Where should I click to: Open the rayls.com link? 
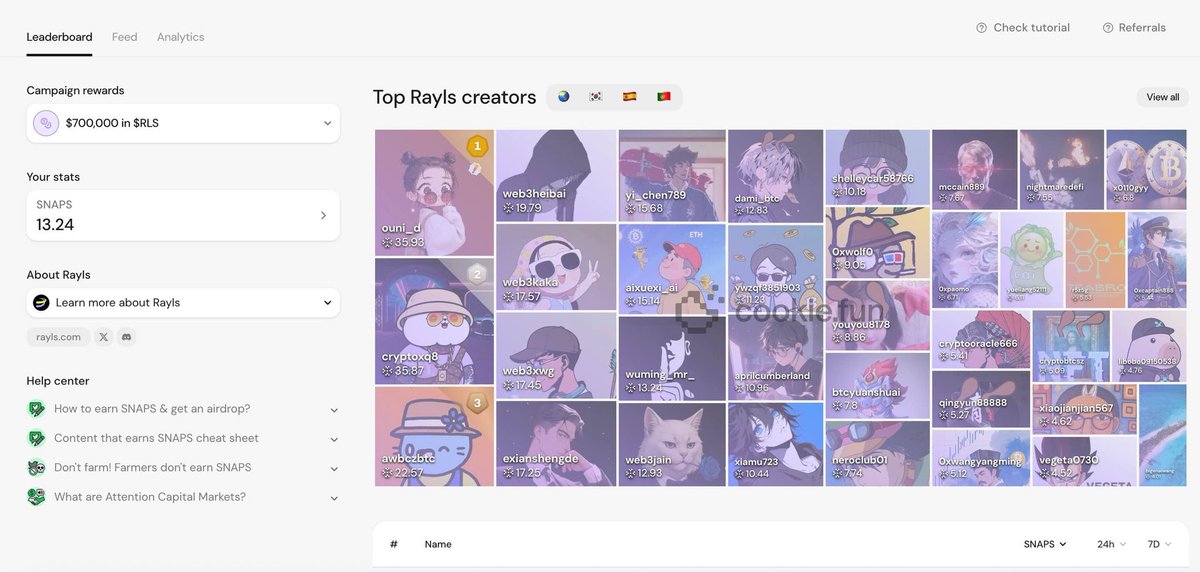(x=58, y=337)
